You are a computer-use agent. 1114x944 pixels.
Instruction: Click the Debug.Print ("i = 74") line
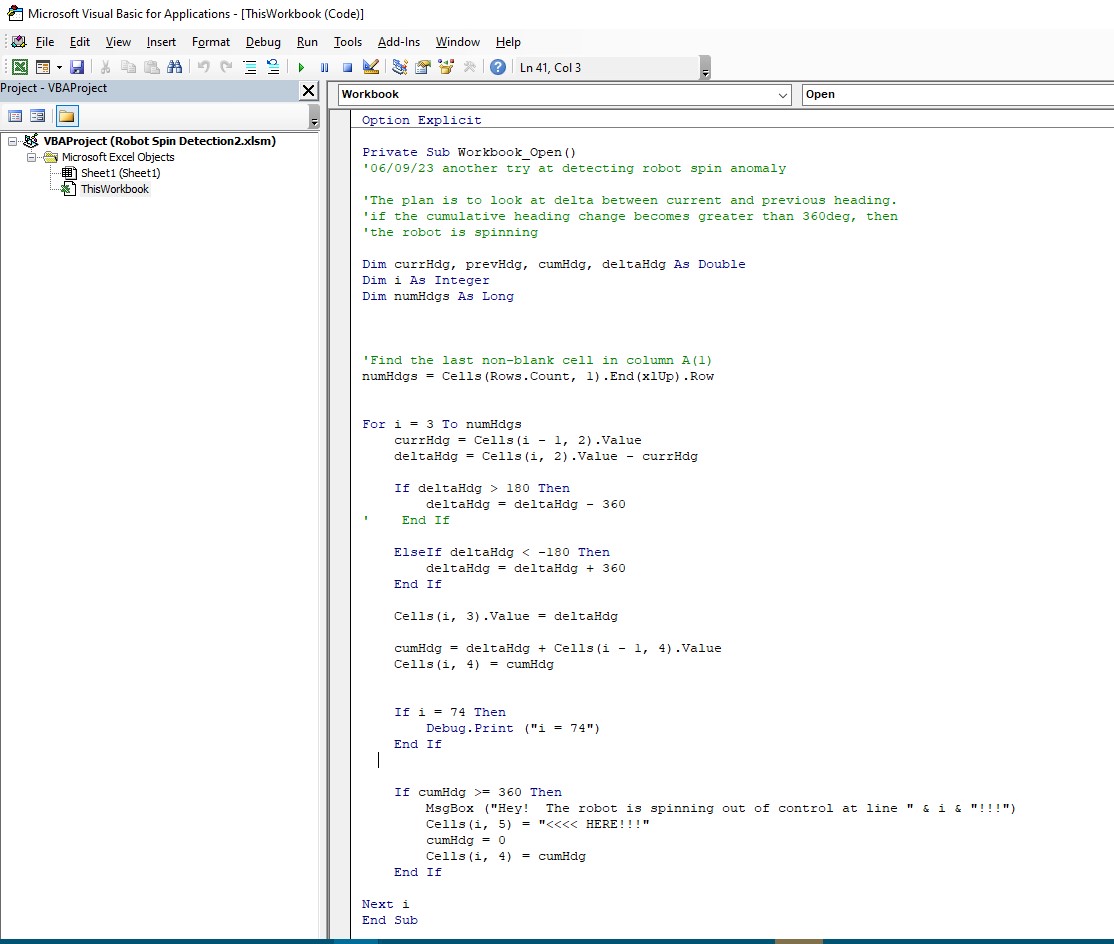tap(513, 728)
